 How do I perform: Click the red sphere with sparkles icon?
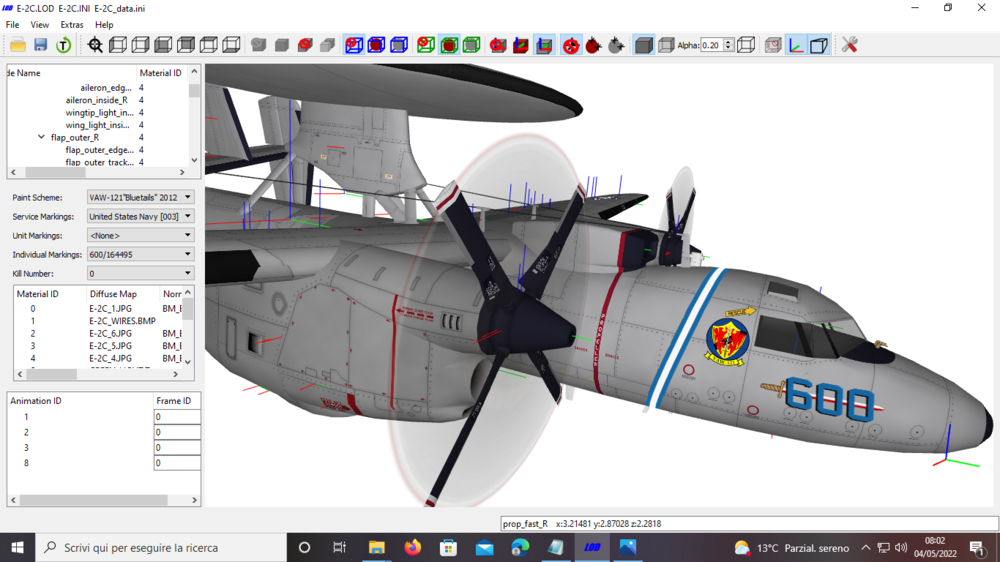click(x=593, y=45)
